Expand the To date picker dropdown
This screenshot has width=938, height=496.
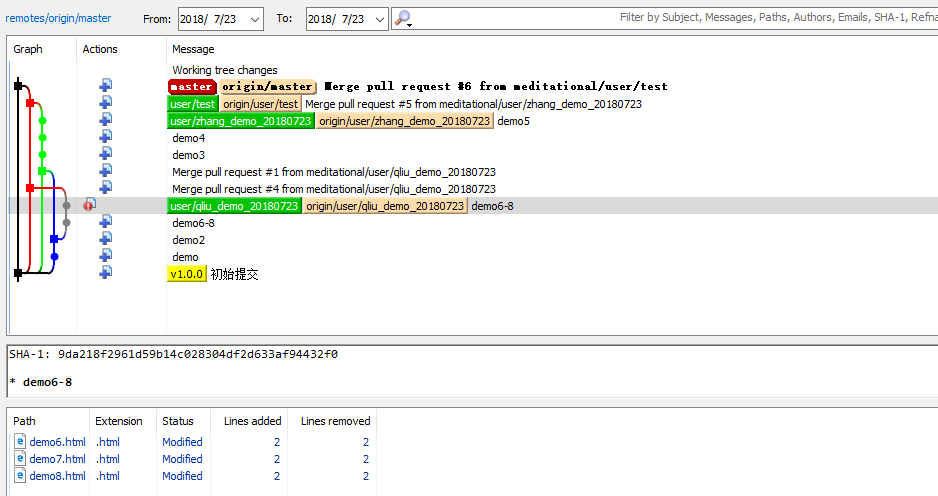(380, 18)
